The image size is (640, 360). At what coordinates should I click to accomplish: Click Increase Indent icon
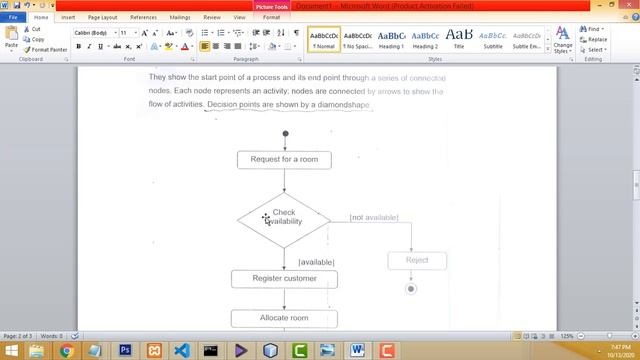[x=267, y=33]
